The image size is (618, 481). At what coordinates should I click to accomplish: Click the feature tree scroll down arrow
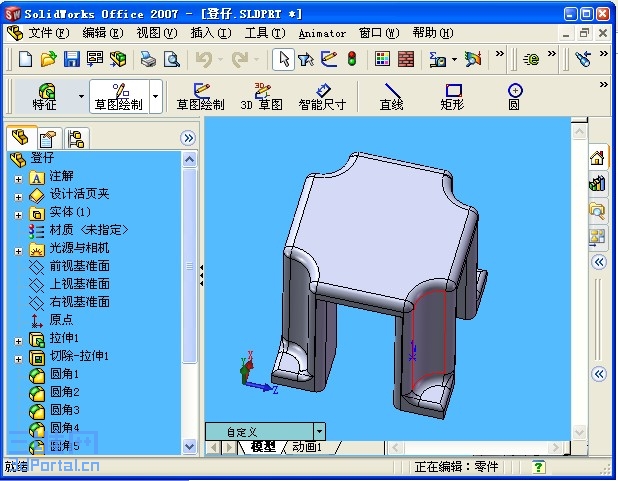coord(190,447)
